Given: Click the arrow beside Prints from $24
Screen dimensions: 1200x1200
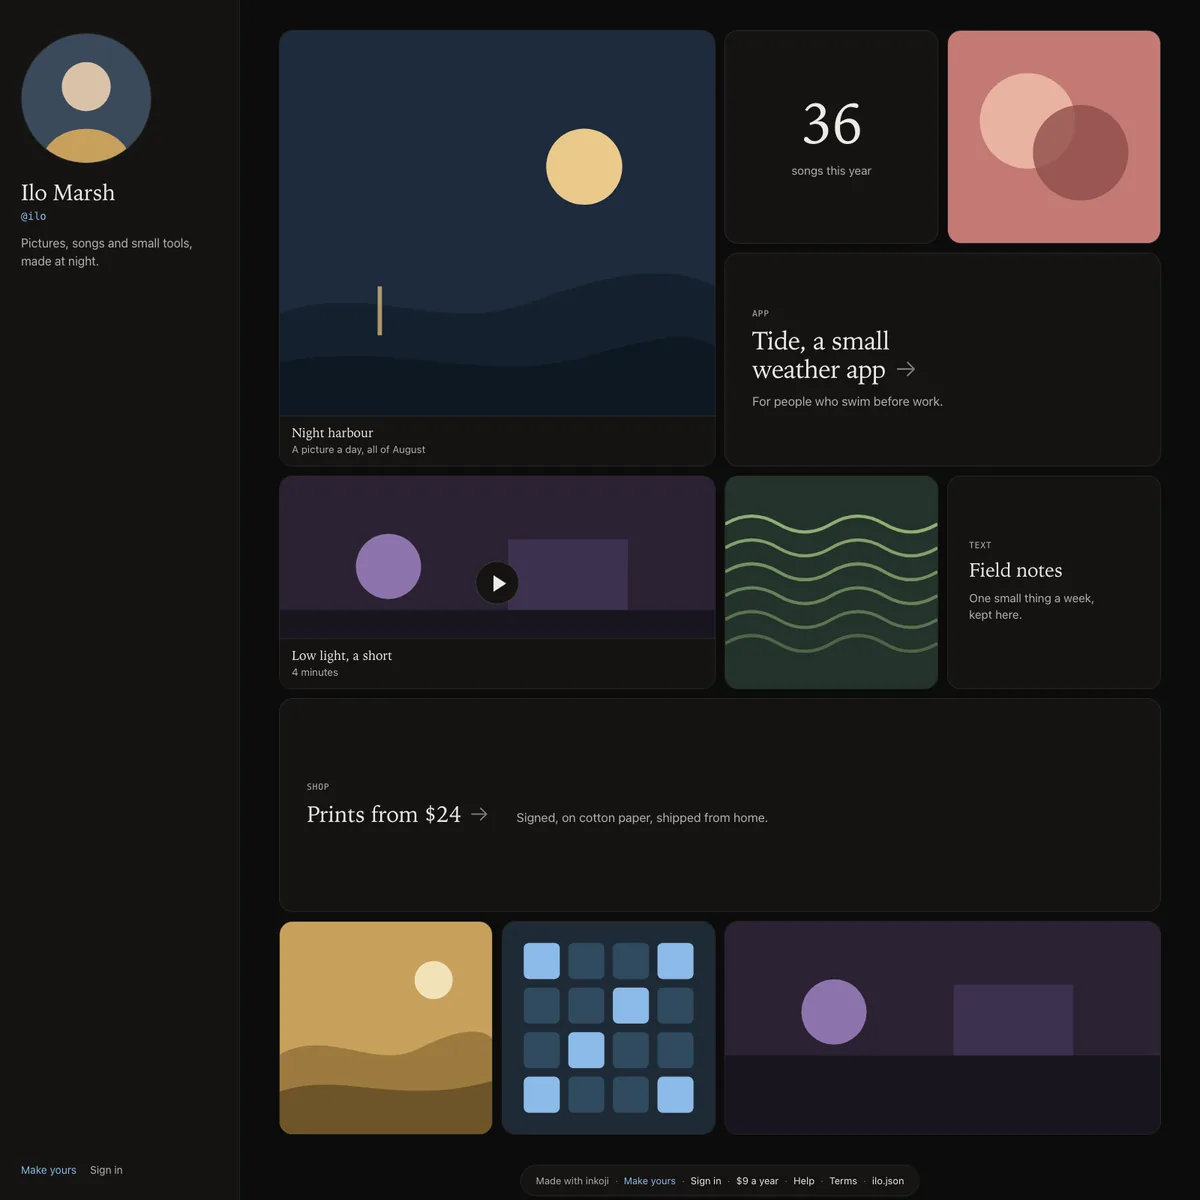Looking at the screenshot, I should point(480,814).
